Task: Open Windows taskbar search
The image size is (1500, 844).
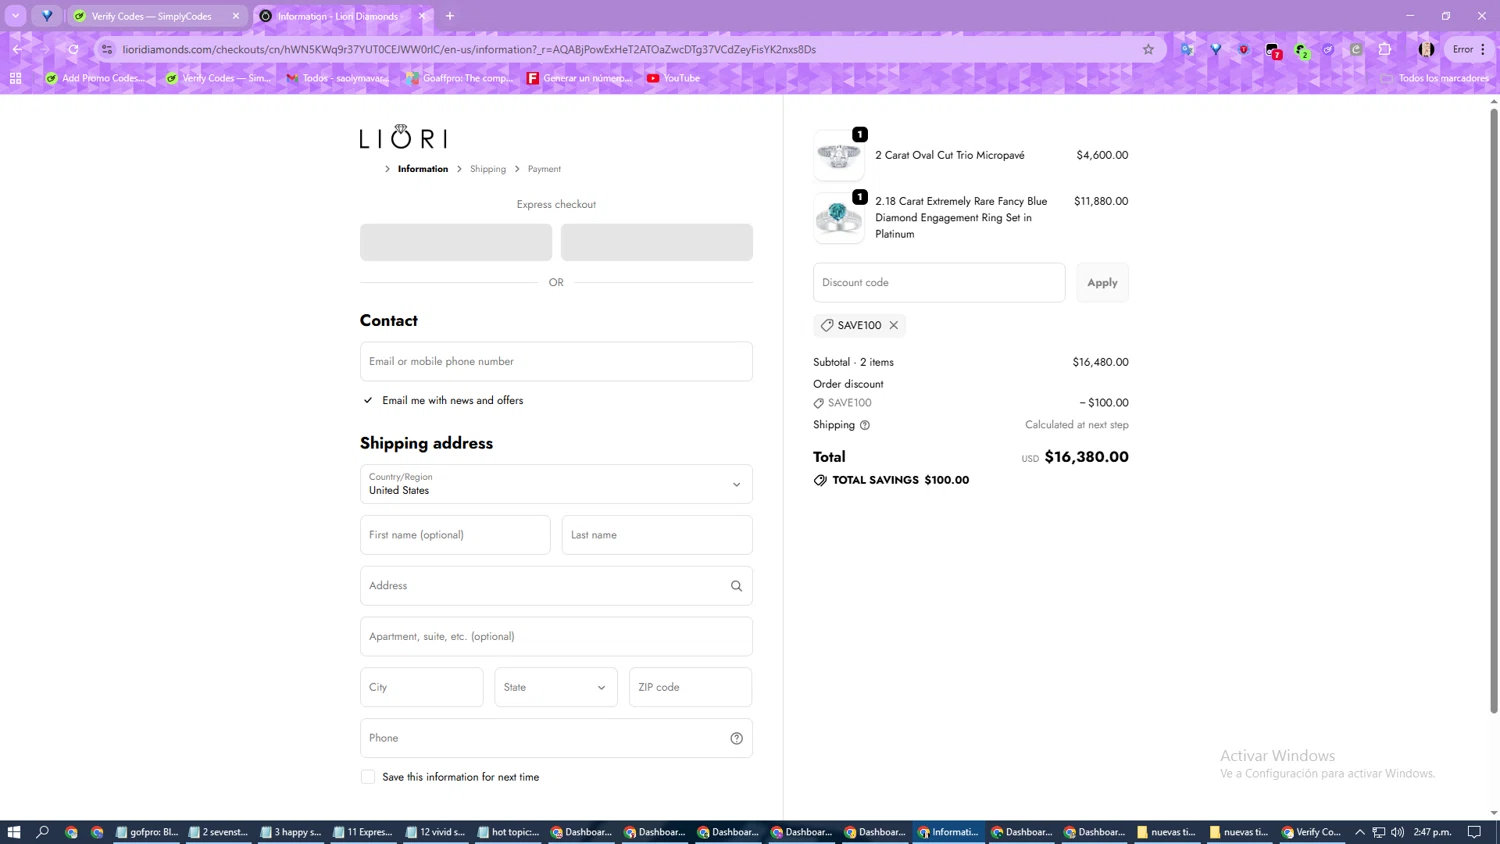Action: click(x=43, y=832)
